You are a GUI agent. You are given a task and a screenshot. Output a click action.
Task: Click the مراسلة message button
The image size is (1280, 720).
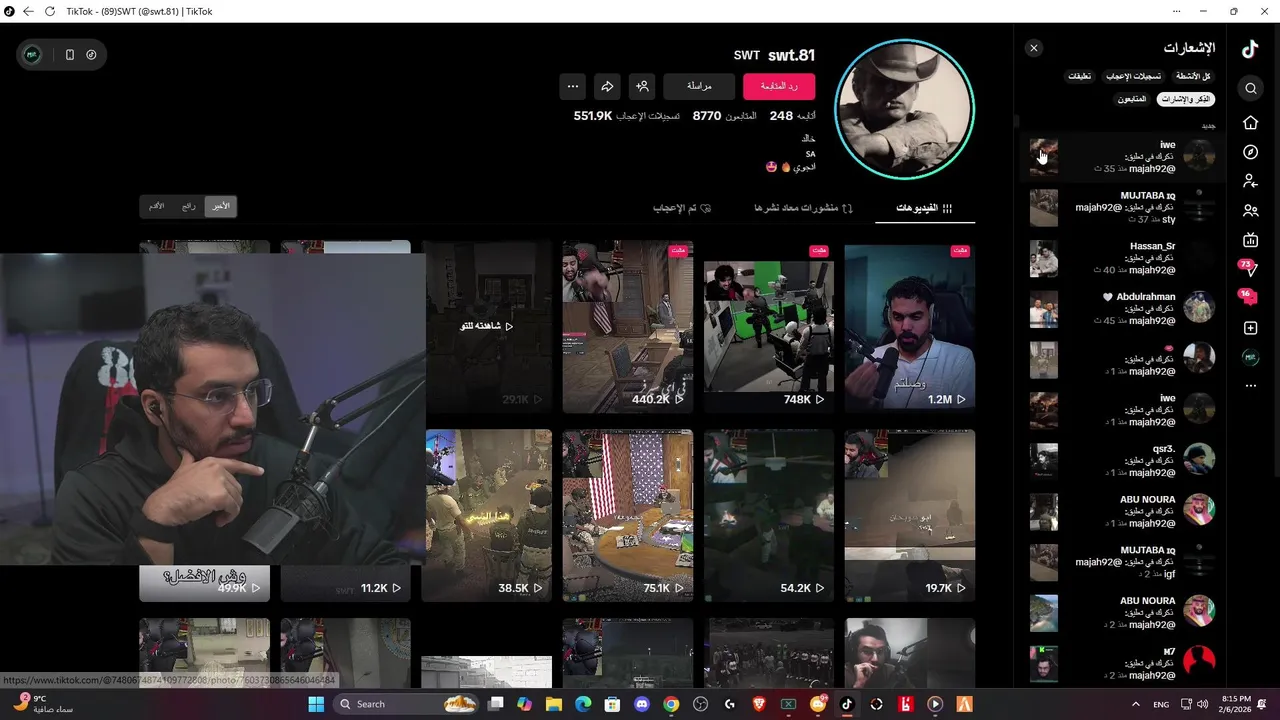coord(699,86)
